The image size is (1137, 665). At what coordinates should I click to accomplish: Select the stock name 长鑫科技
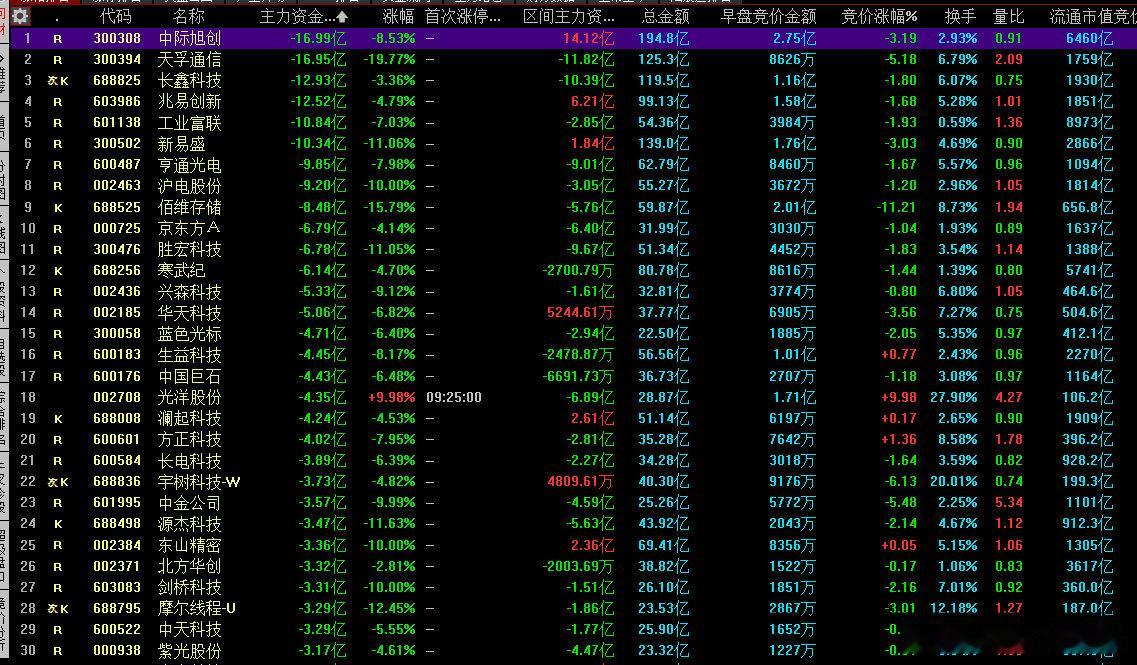(x=189, y=80)
